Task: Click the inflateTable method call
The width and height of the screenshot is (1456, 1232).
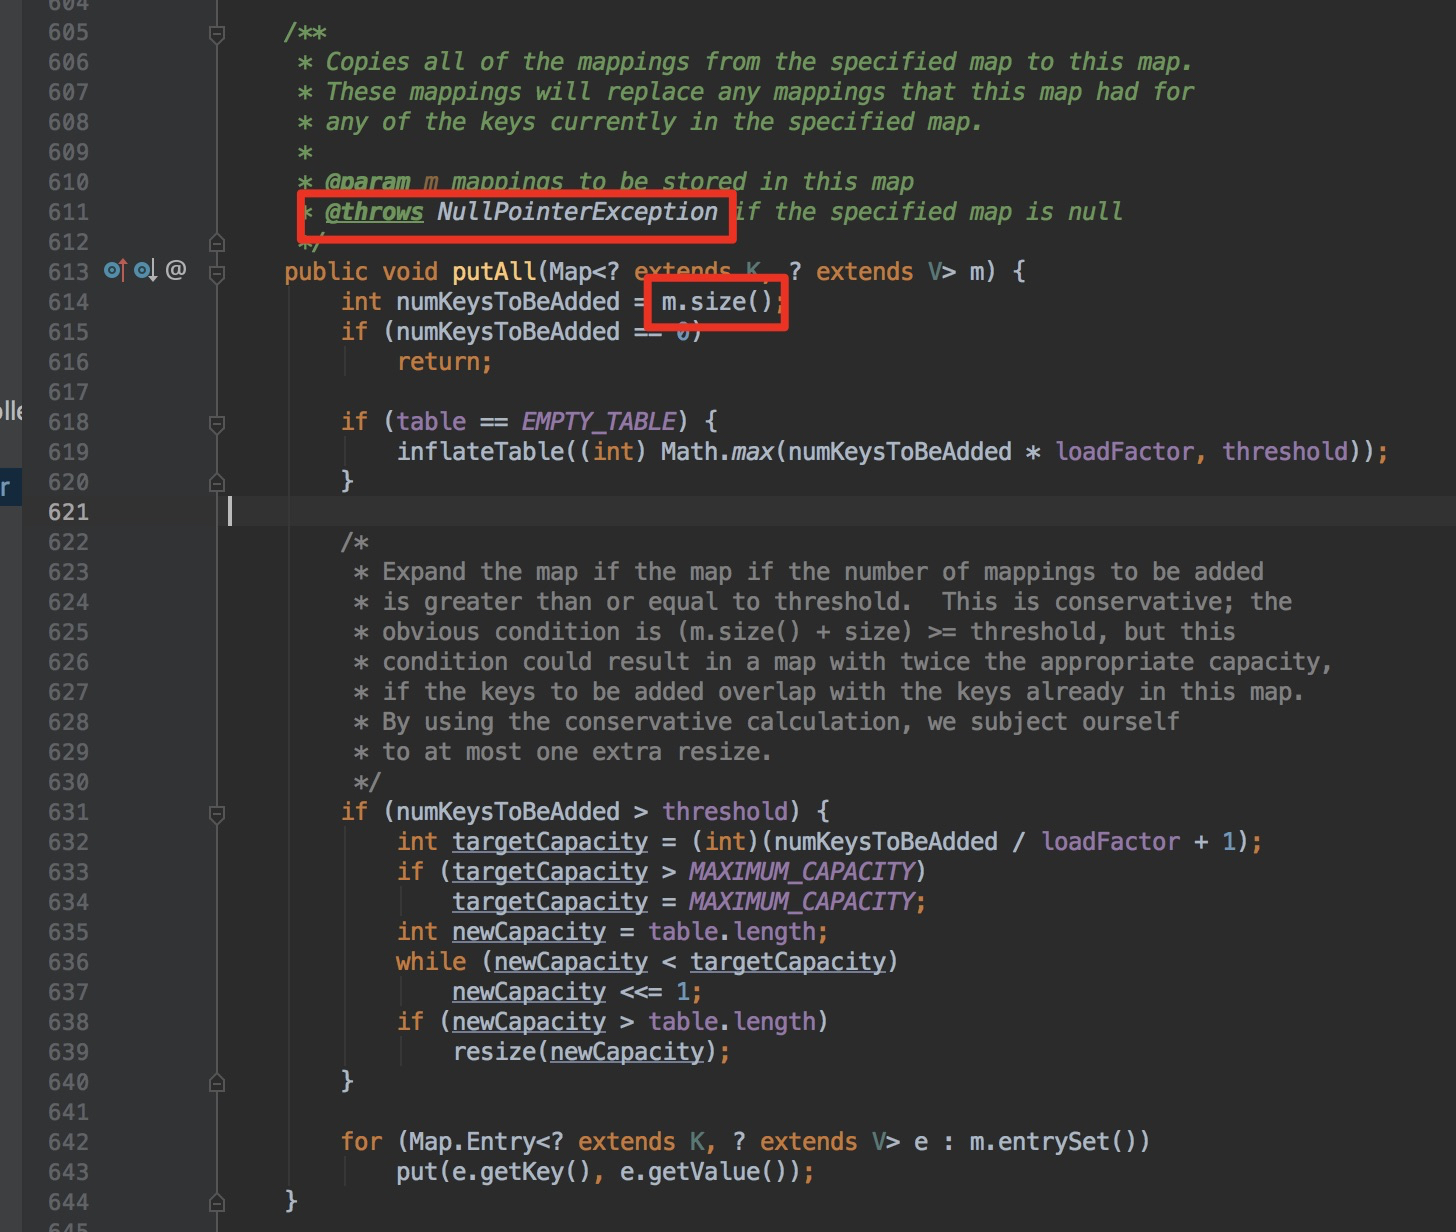Action: [x=481, y=452]
